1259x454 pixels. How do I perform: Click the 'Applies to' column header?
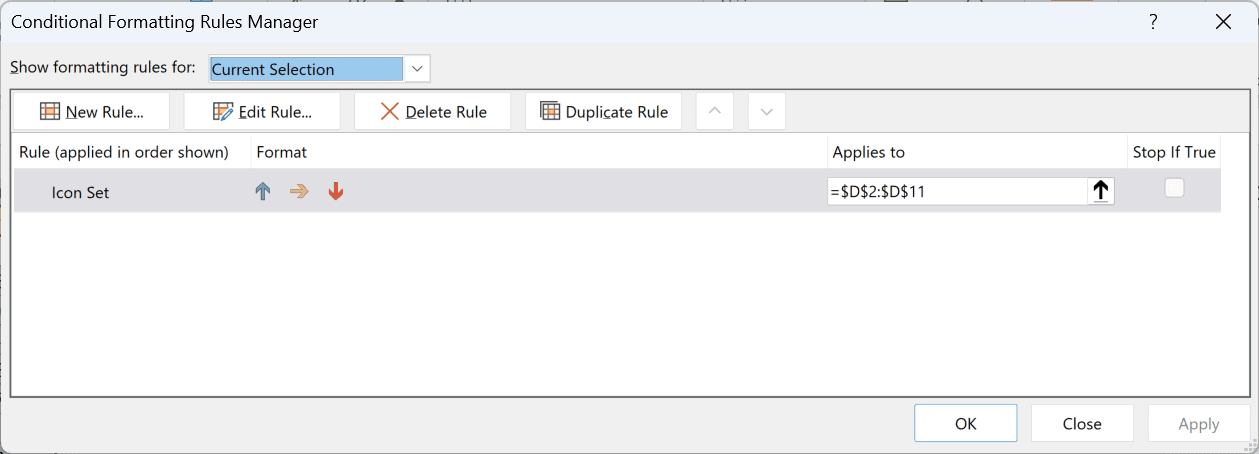coord(868,152)
